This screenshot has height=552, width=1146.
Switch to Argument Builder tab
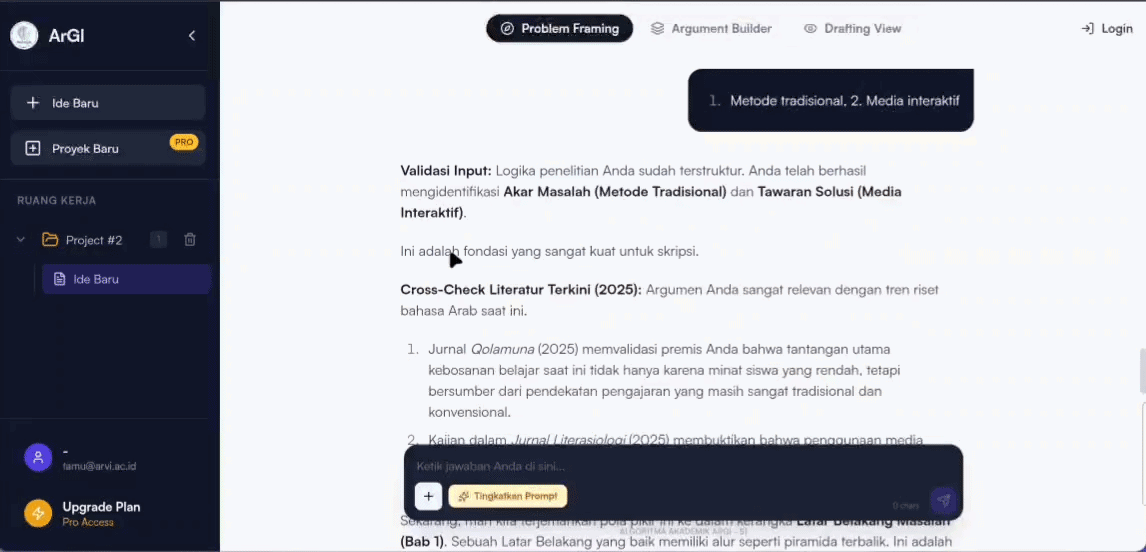[711, 29]
